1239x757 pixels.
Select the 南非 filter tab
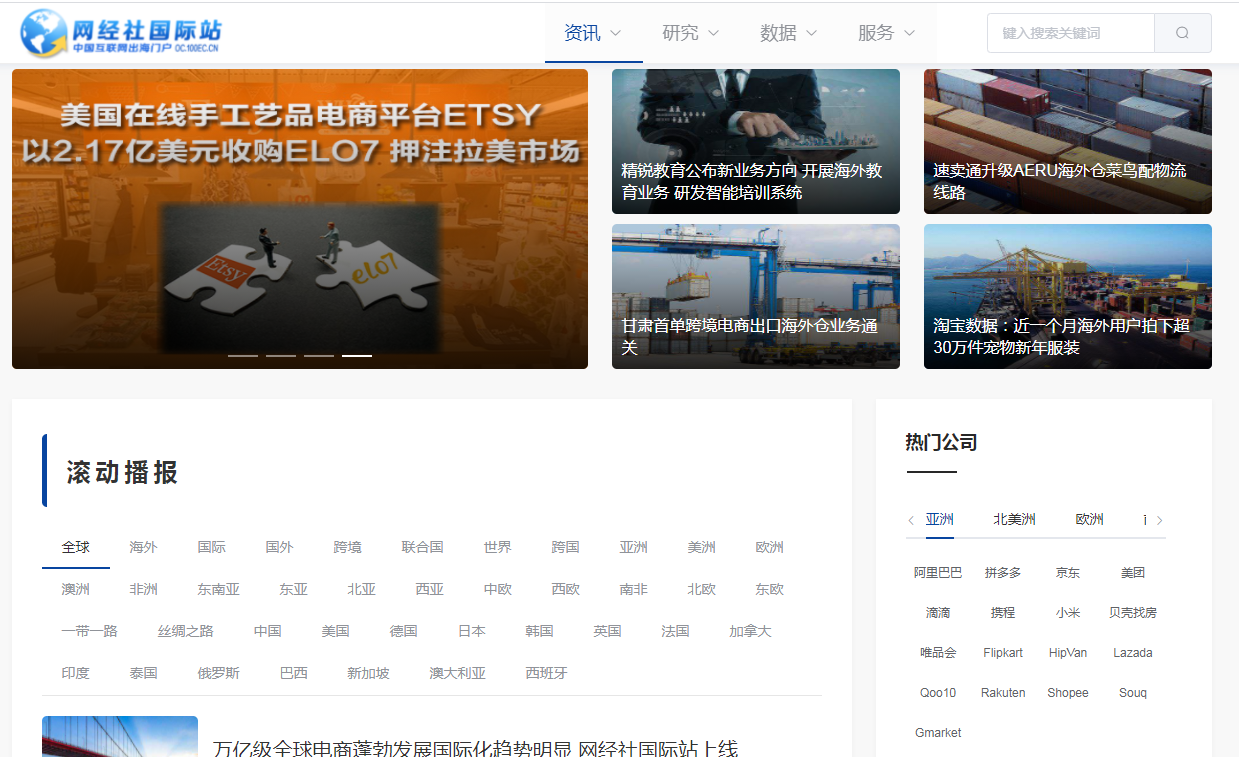coord(634,589)
